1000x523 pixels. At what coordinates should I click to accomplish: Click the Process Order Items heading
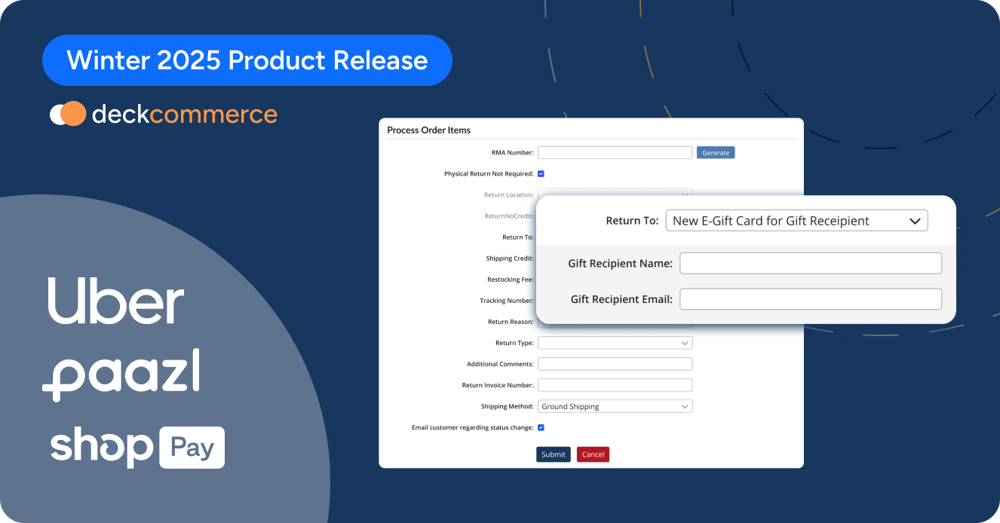[428, 130]
